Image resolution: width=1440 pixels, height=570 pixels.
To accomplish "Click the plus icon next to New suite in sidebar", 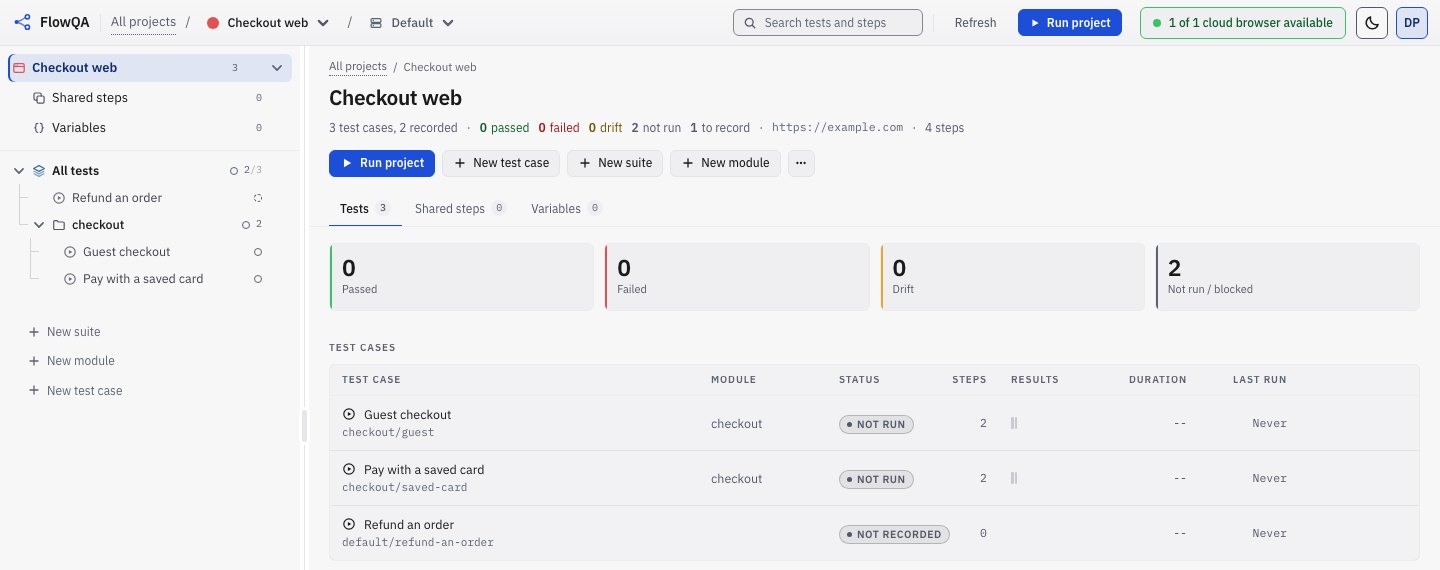I will click(34, 332).
